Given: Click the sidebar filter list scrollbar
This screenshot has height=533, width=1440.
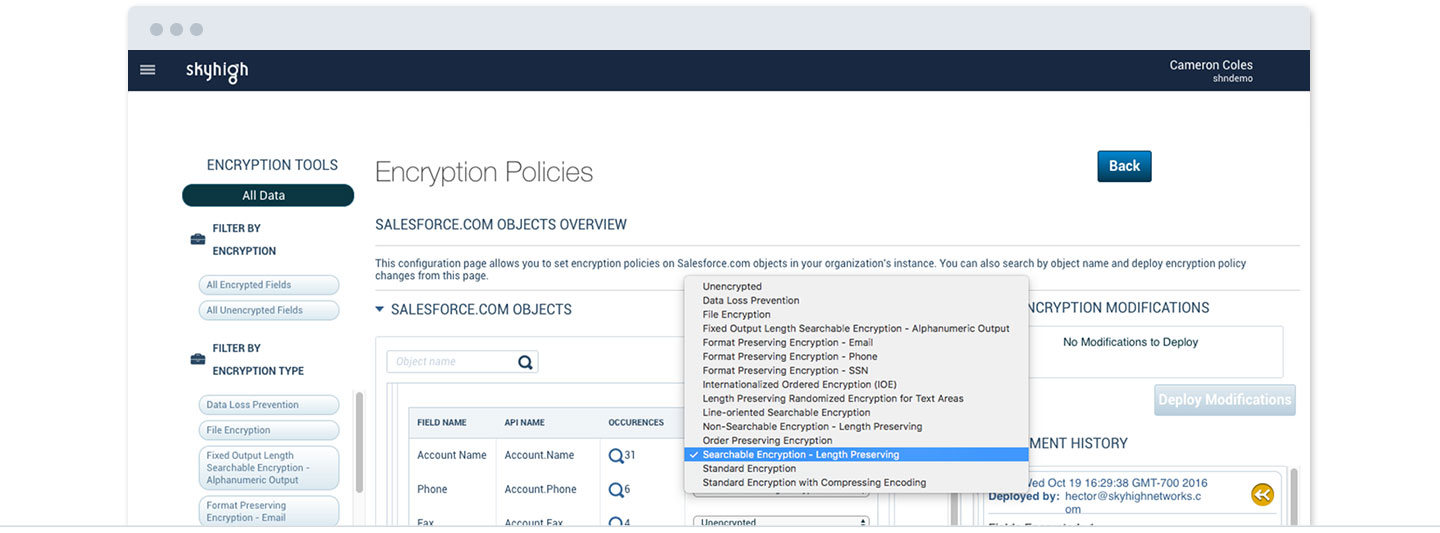Looking at the screenshot, I should (x=359, y=441).
